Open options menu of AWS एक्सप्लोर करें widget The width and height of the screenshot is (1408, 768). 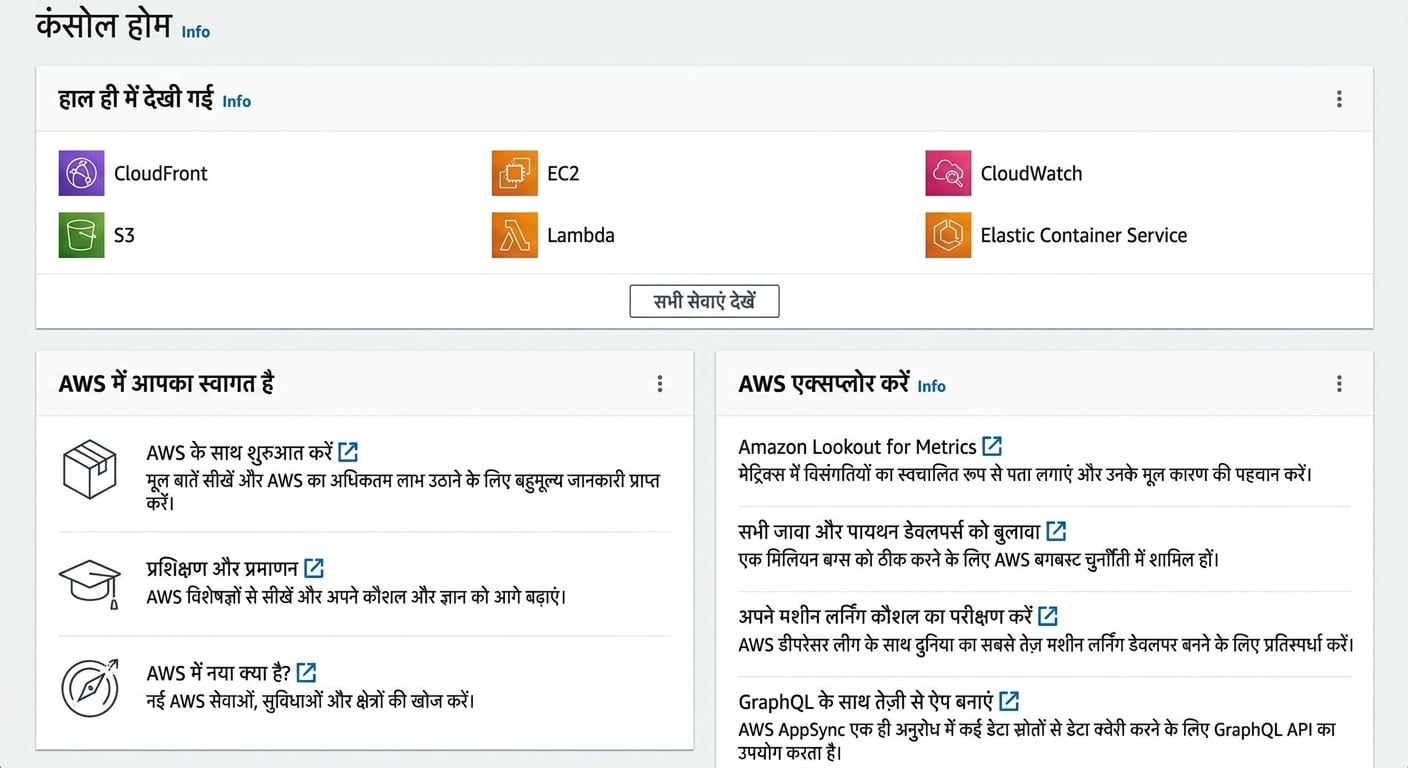coord(1339,384)
